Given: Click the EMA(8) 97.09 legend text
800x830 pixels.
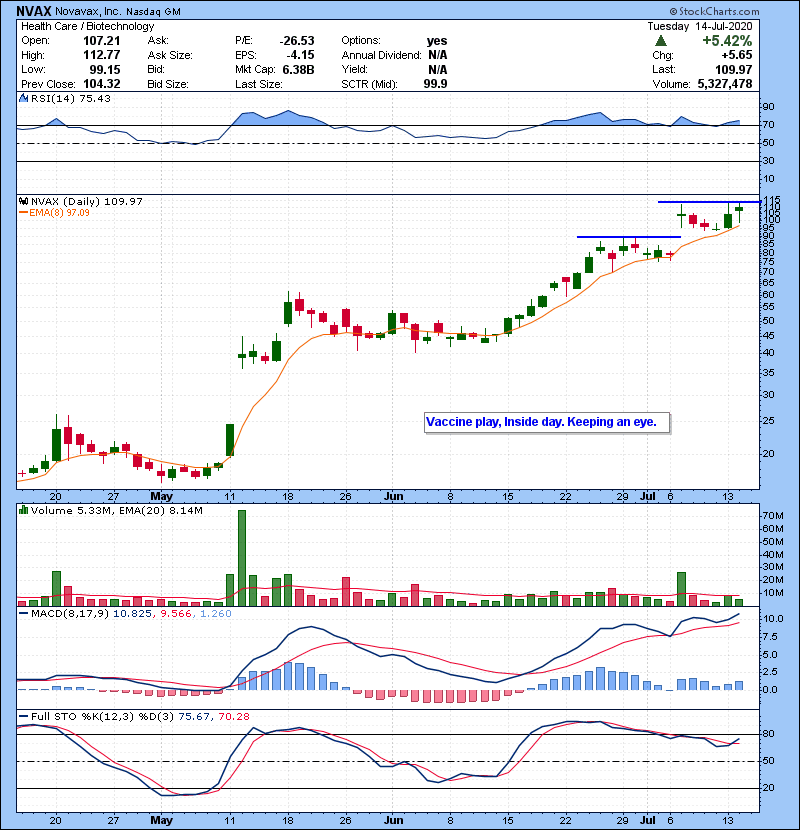Looking at the screenshot, I should pyautogui.click(x=59, y=213).
